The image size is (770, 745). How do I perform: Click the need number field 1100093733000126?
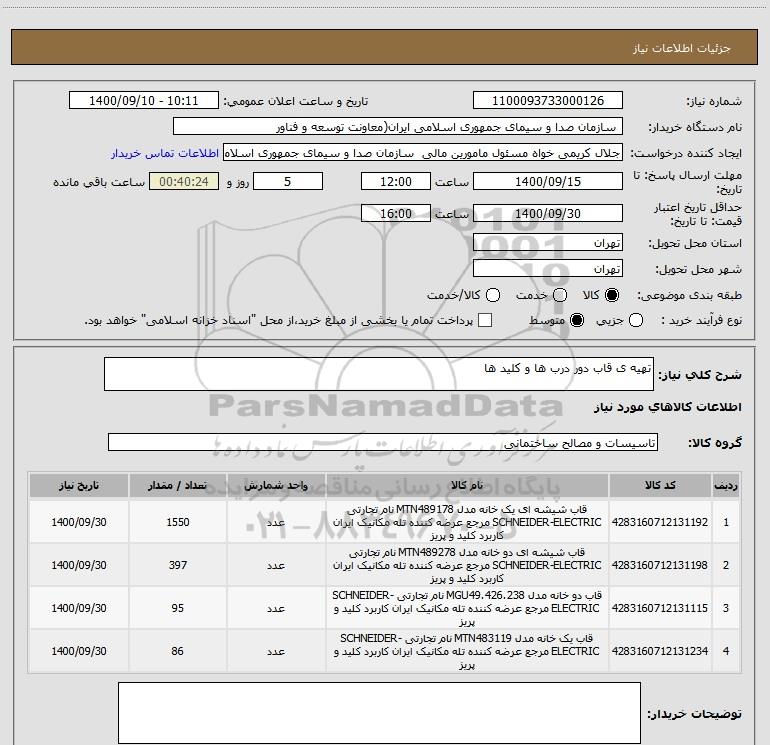click(548, 101)
